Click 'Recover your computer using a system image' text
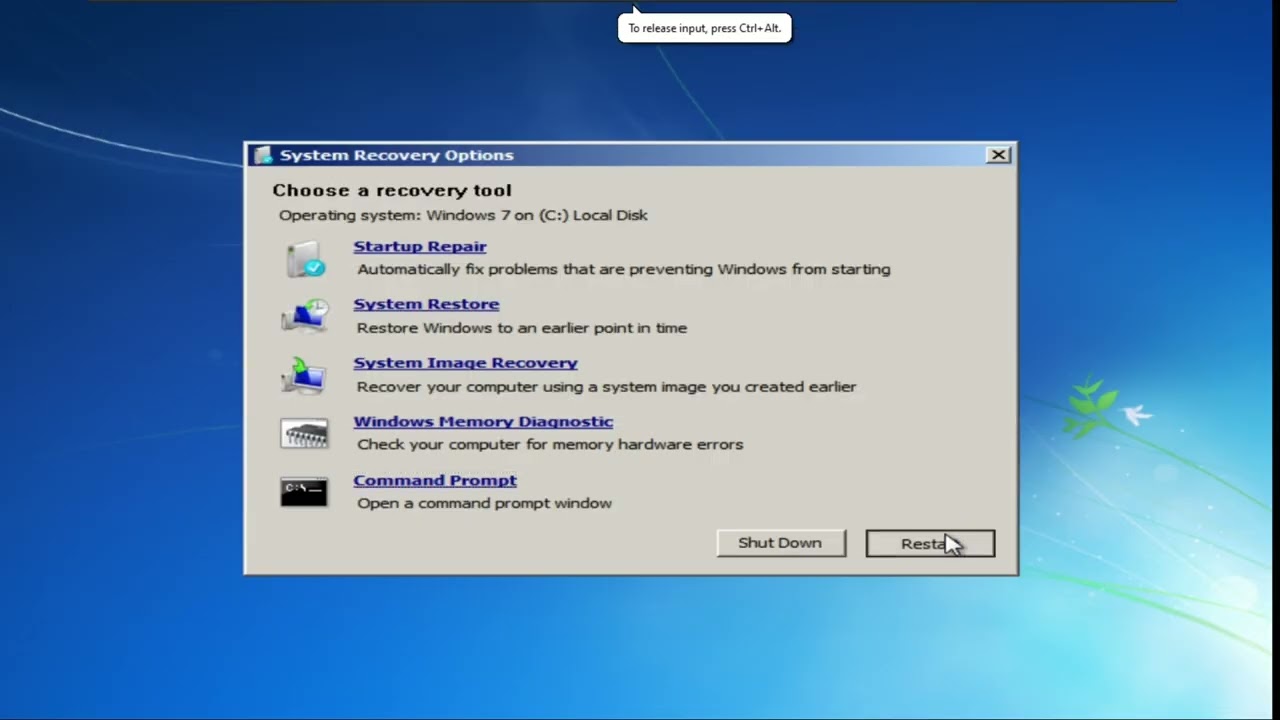Image resolution: width=1280 pixels, height=720 pixels. point(607,386)
